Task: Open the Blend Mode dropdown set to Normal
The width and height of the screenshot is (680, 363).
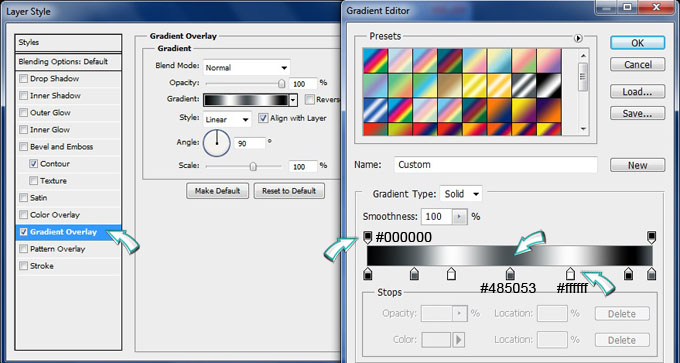Action: 246,68
